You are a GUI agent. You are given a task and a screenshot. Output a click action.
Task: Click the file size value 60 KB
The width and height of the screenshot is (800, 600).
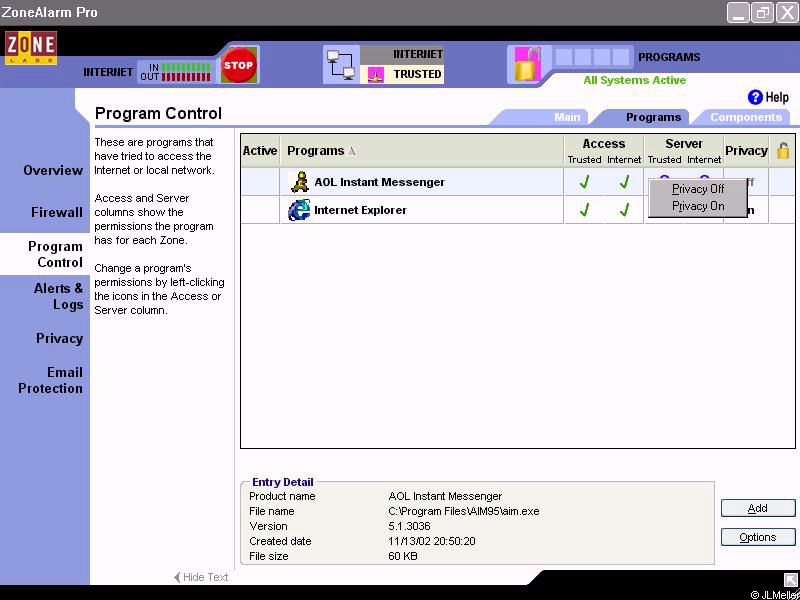tap(403, 556)
